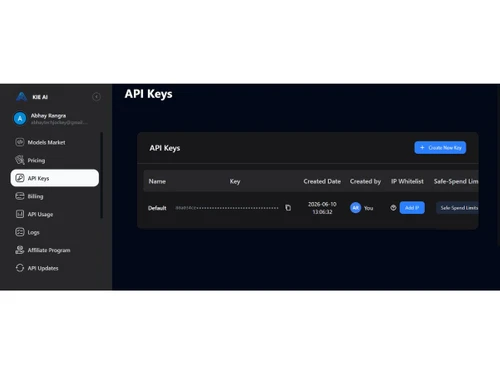Open Models Market page
Viewport: 500px width, 375px height.
[55, 142]
